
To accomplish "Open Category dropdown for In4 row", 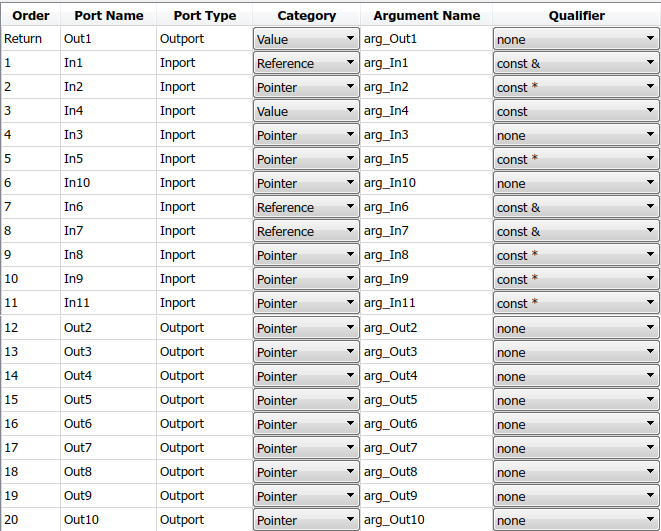I will (305, 111).
